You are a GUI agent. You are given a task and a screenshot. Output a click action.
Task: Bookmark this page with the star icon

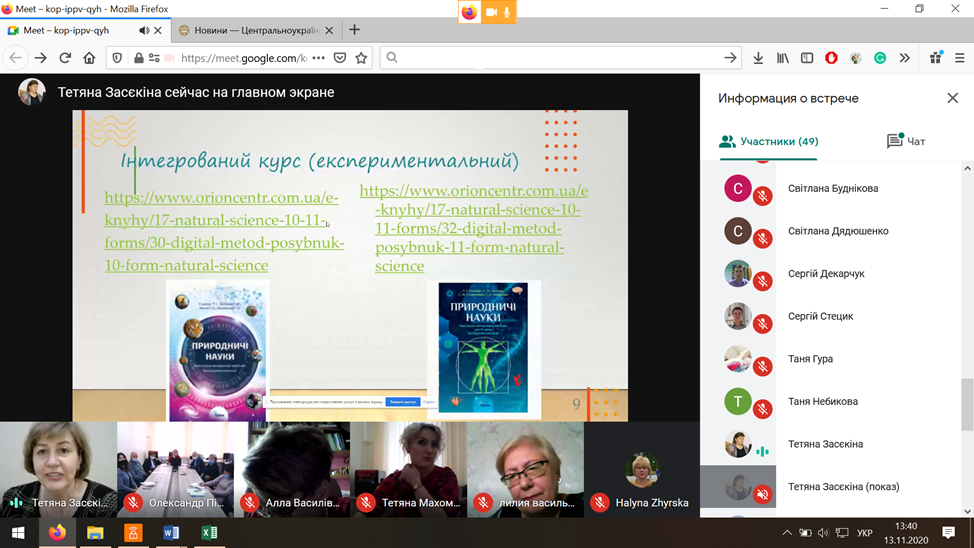coord(361,58)
